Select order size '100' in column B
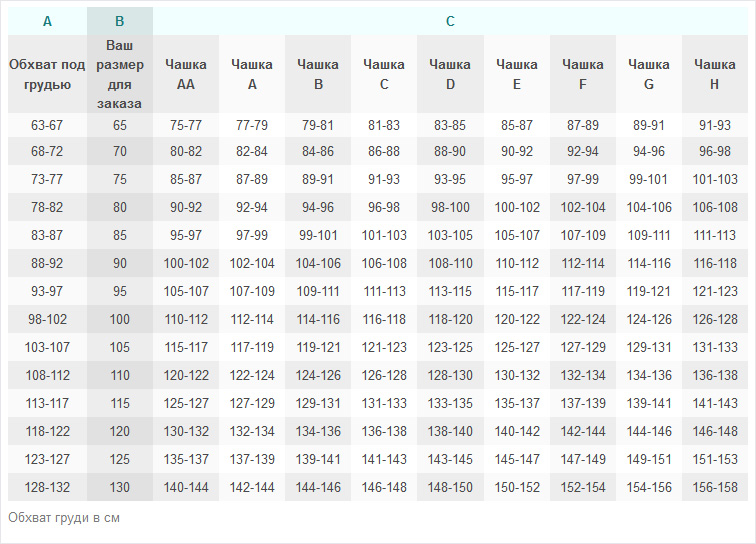 [x=120, y=320]
